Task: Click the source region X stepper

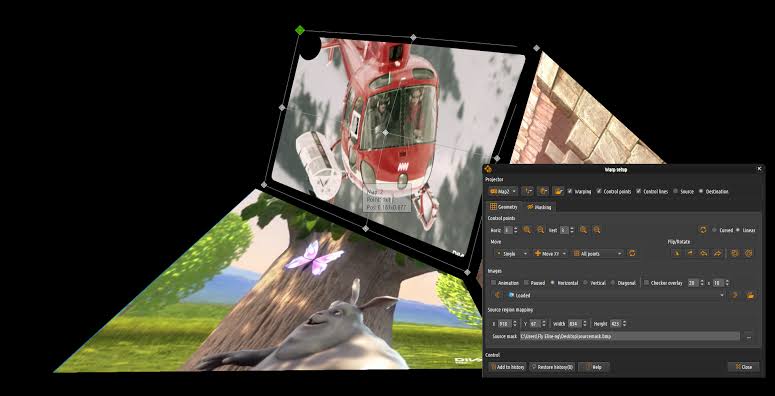Action: (x=514, y=323)
